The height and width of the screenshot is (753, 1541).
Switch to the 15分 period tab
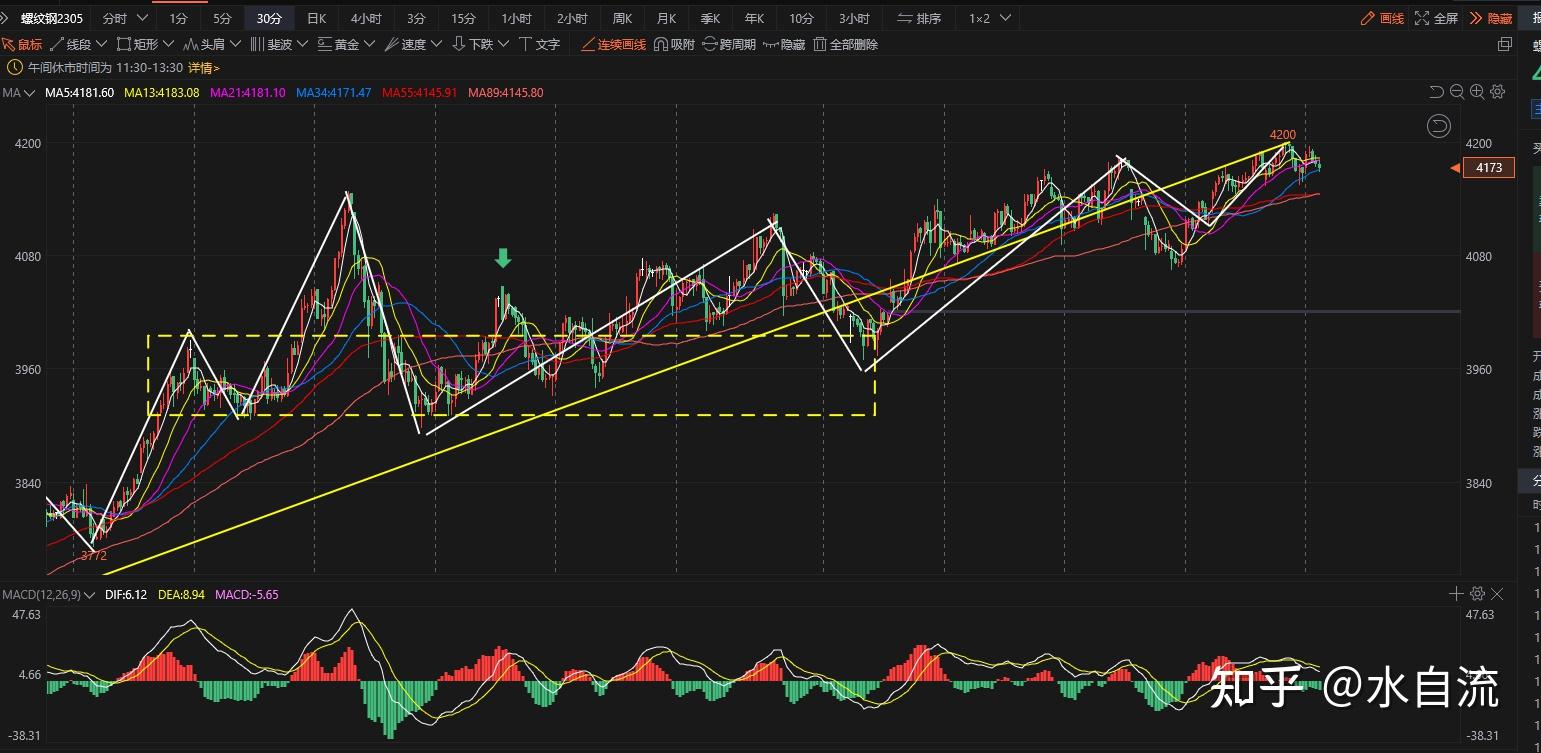(x=463, y=18)
